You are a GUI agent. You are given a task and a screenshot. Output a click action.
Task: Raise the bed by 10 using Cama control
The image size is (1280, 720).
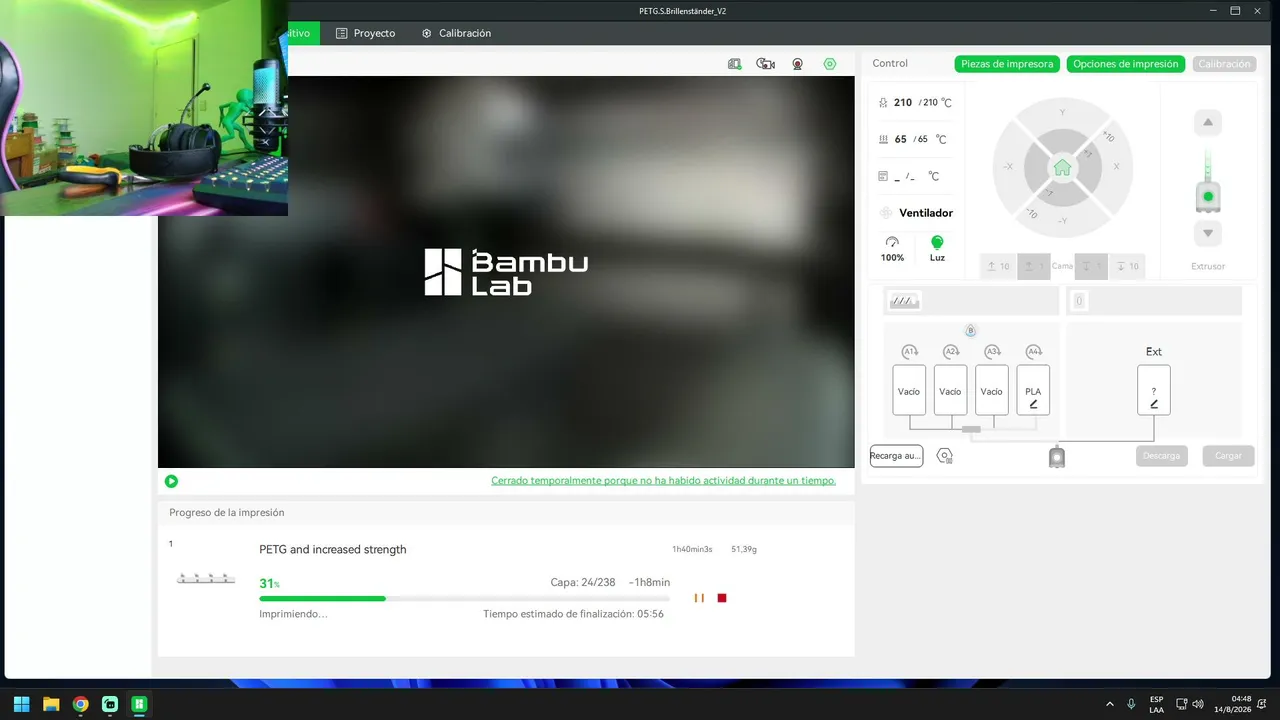point(998,266)
